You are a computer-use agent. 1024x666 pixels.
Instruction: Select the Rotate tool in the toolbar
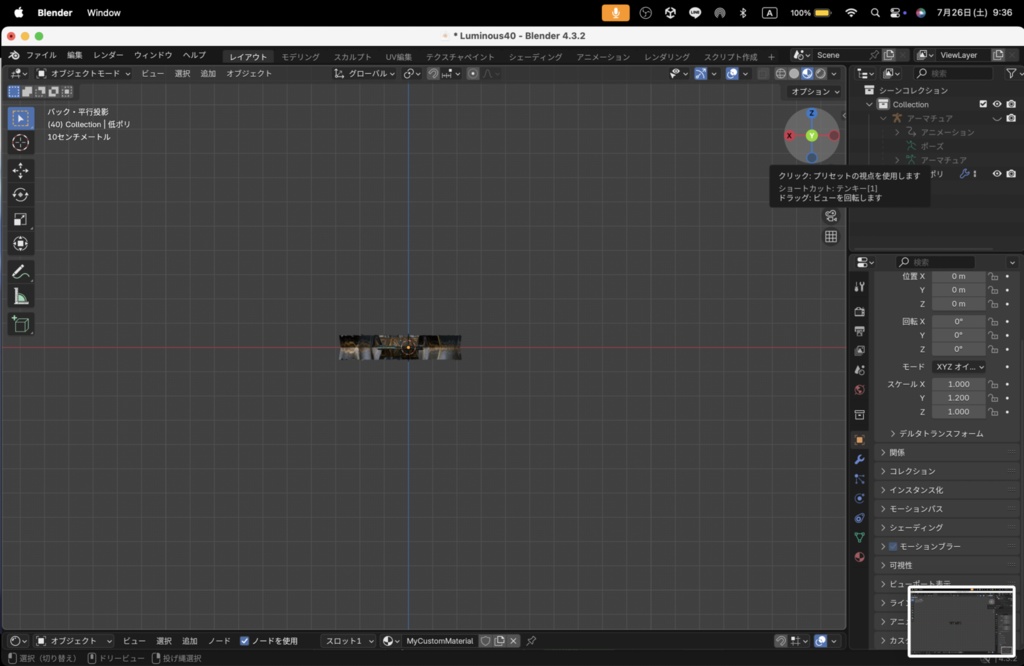[21, 195]
